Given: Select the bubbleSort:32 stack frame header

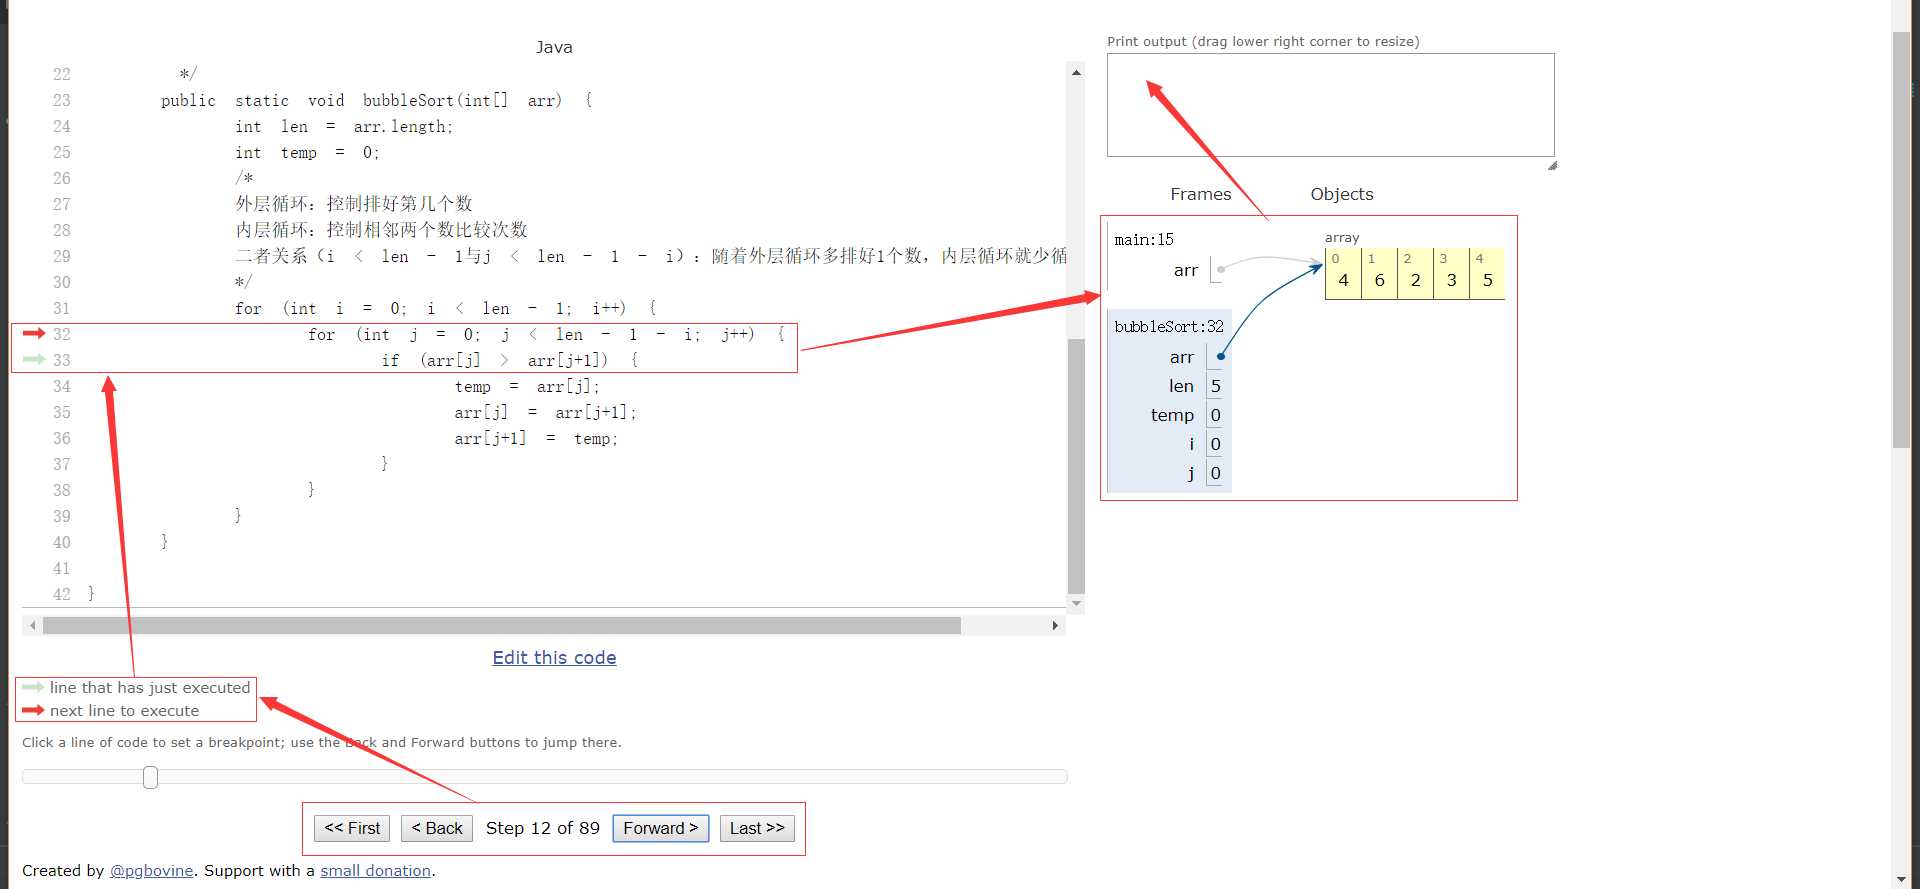Looking at the screenshot, I should [1169, 326].
